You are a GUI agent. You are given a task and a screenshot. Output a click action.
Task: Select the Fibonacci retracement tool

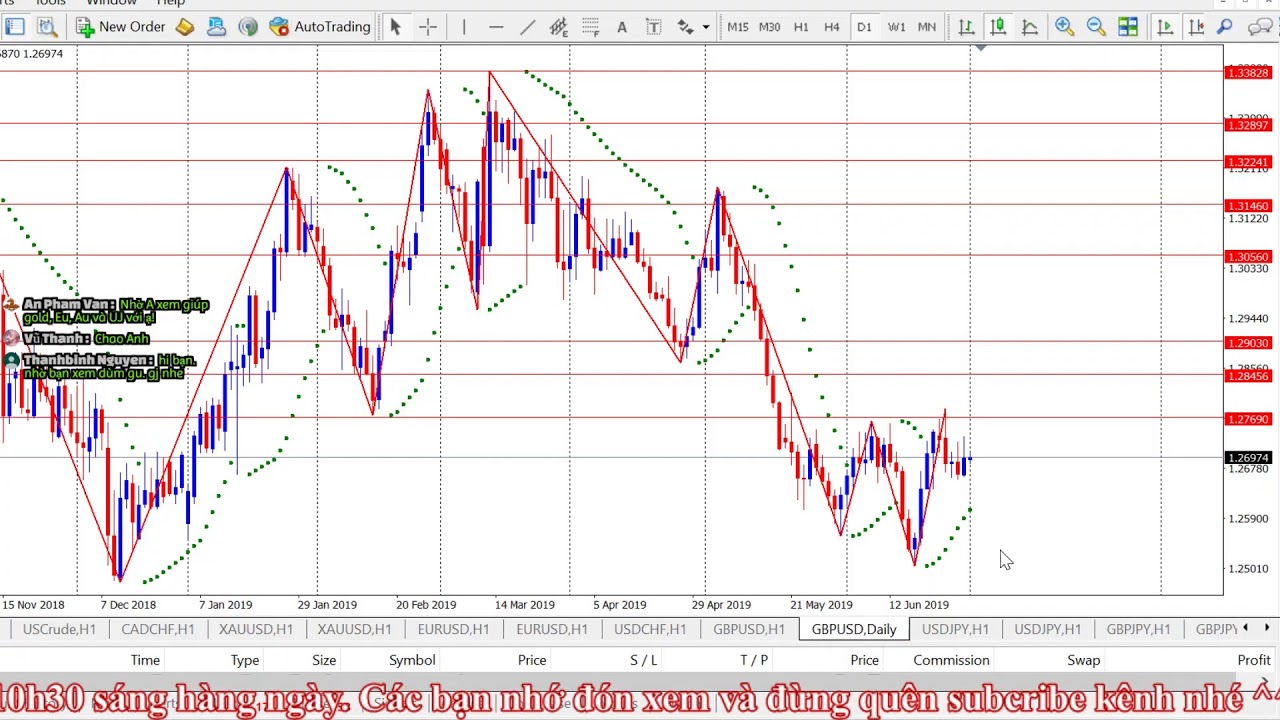590,27
